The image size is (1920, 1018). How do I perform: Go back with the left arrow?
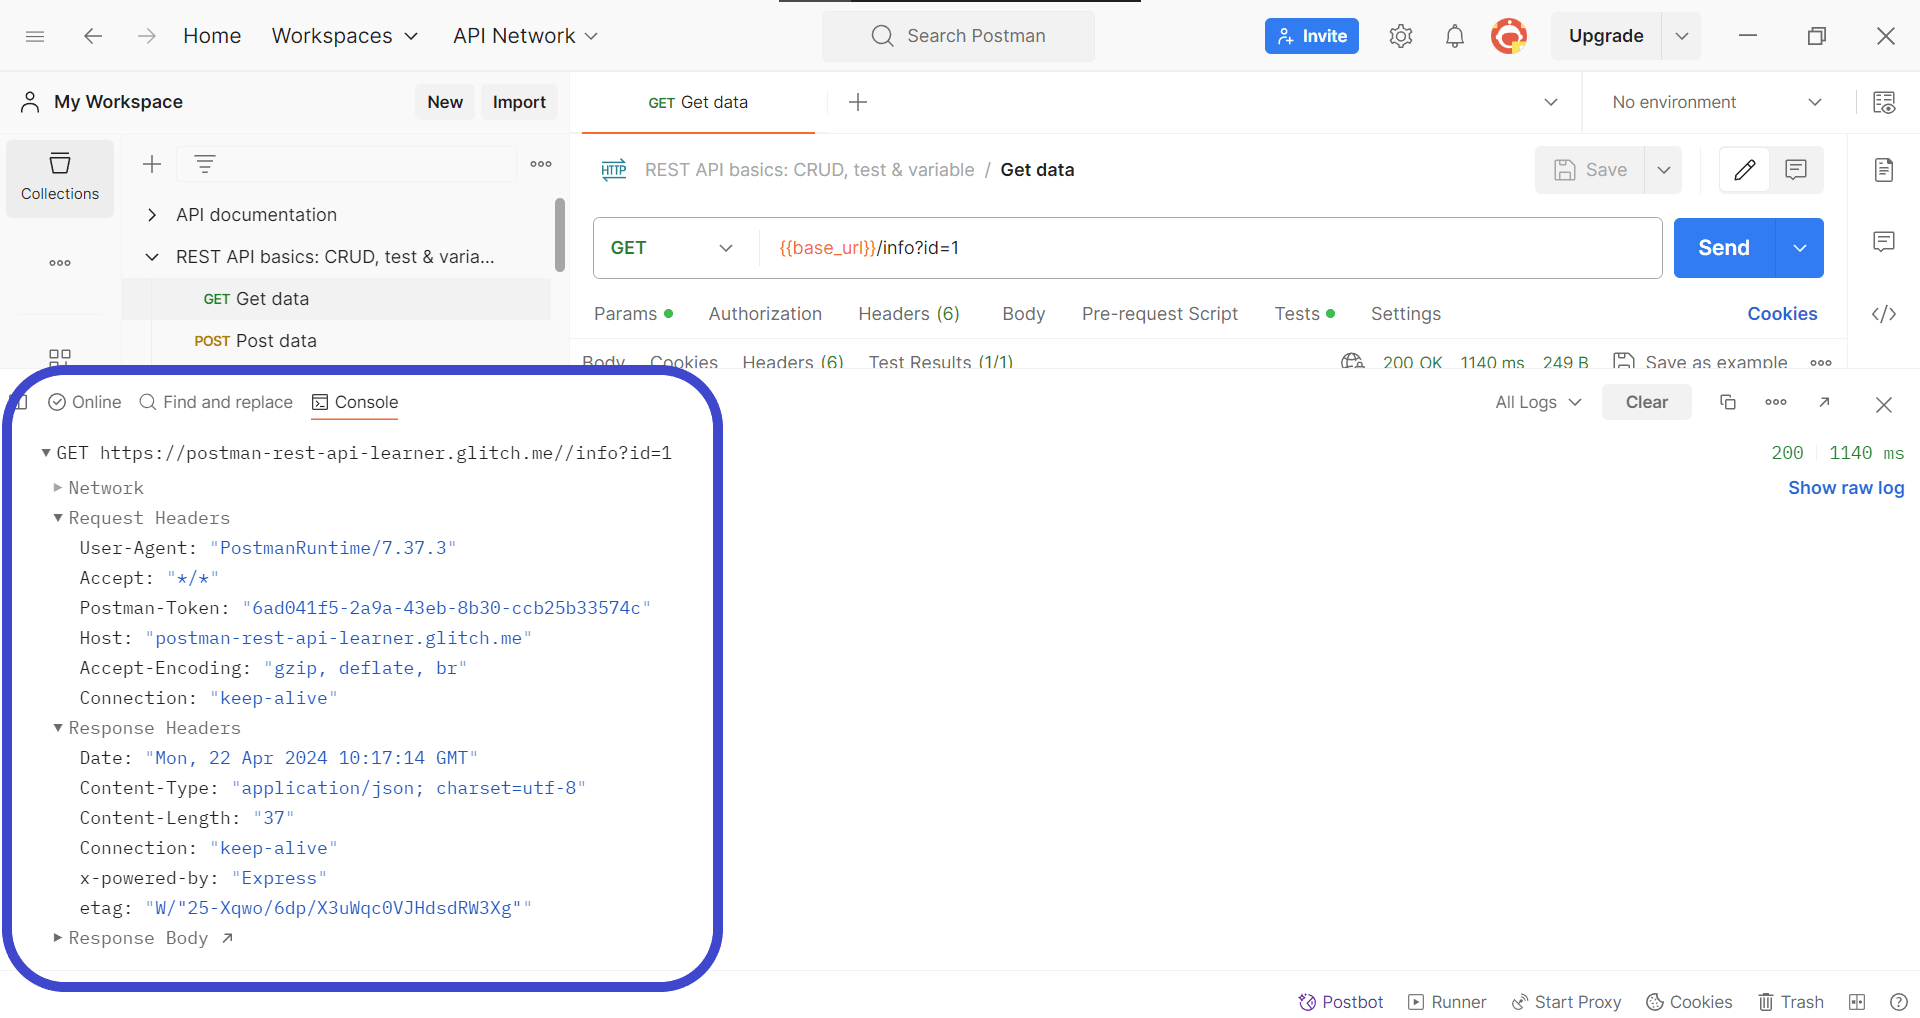[x=93, y=36]
